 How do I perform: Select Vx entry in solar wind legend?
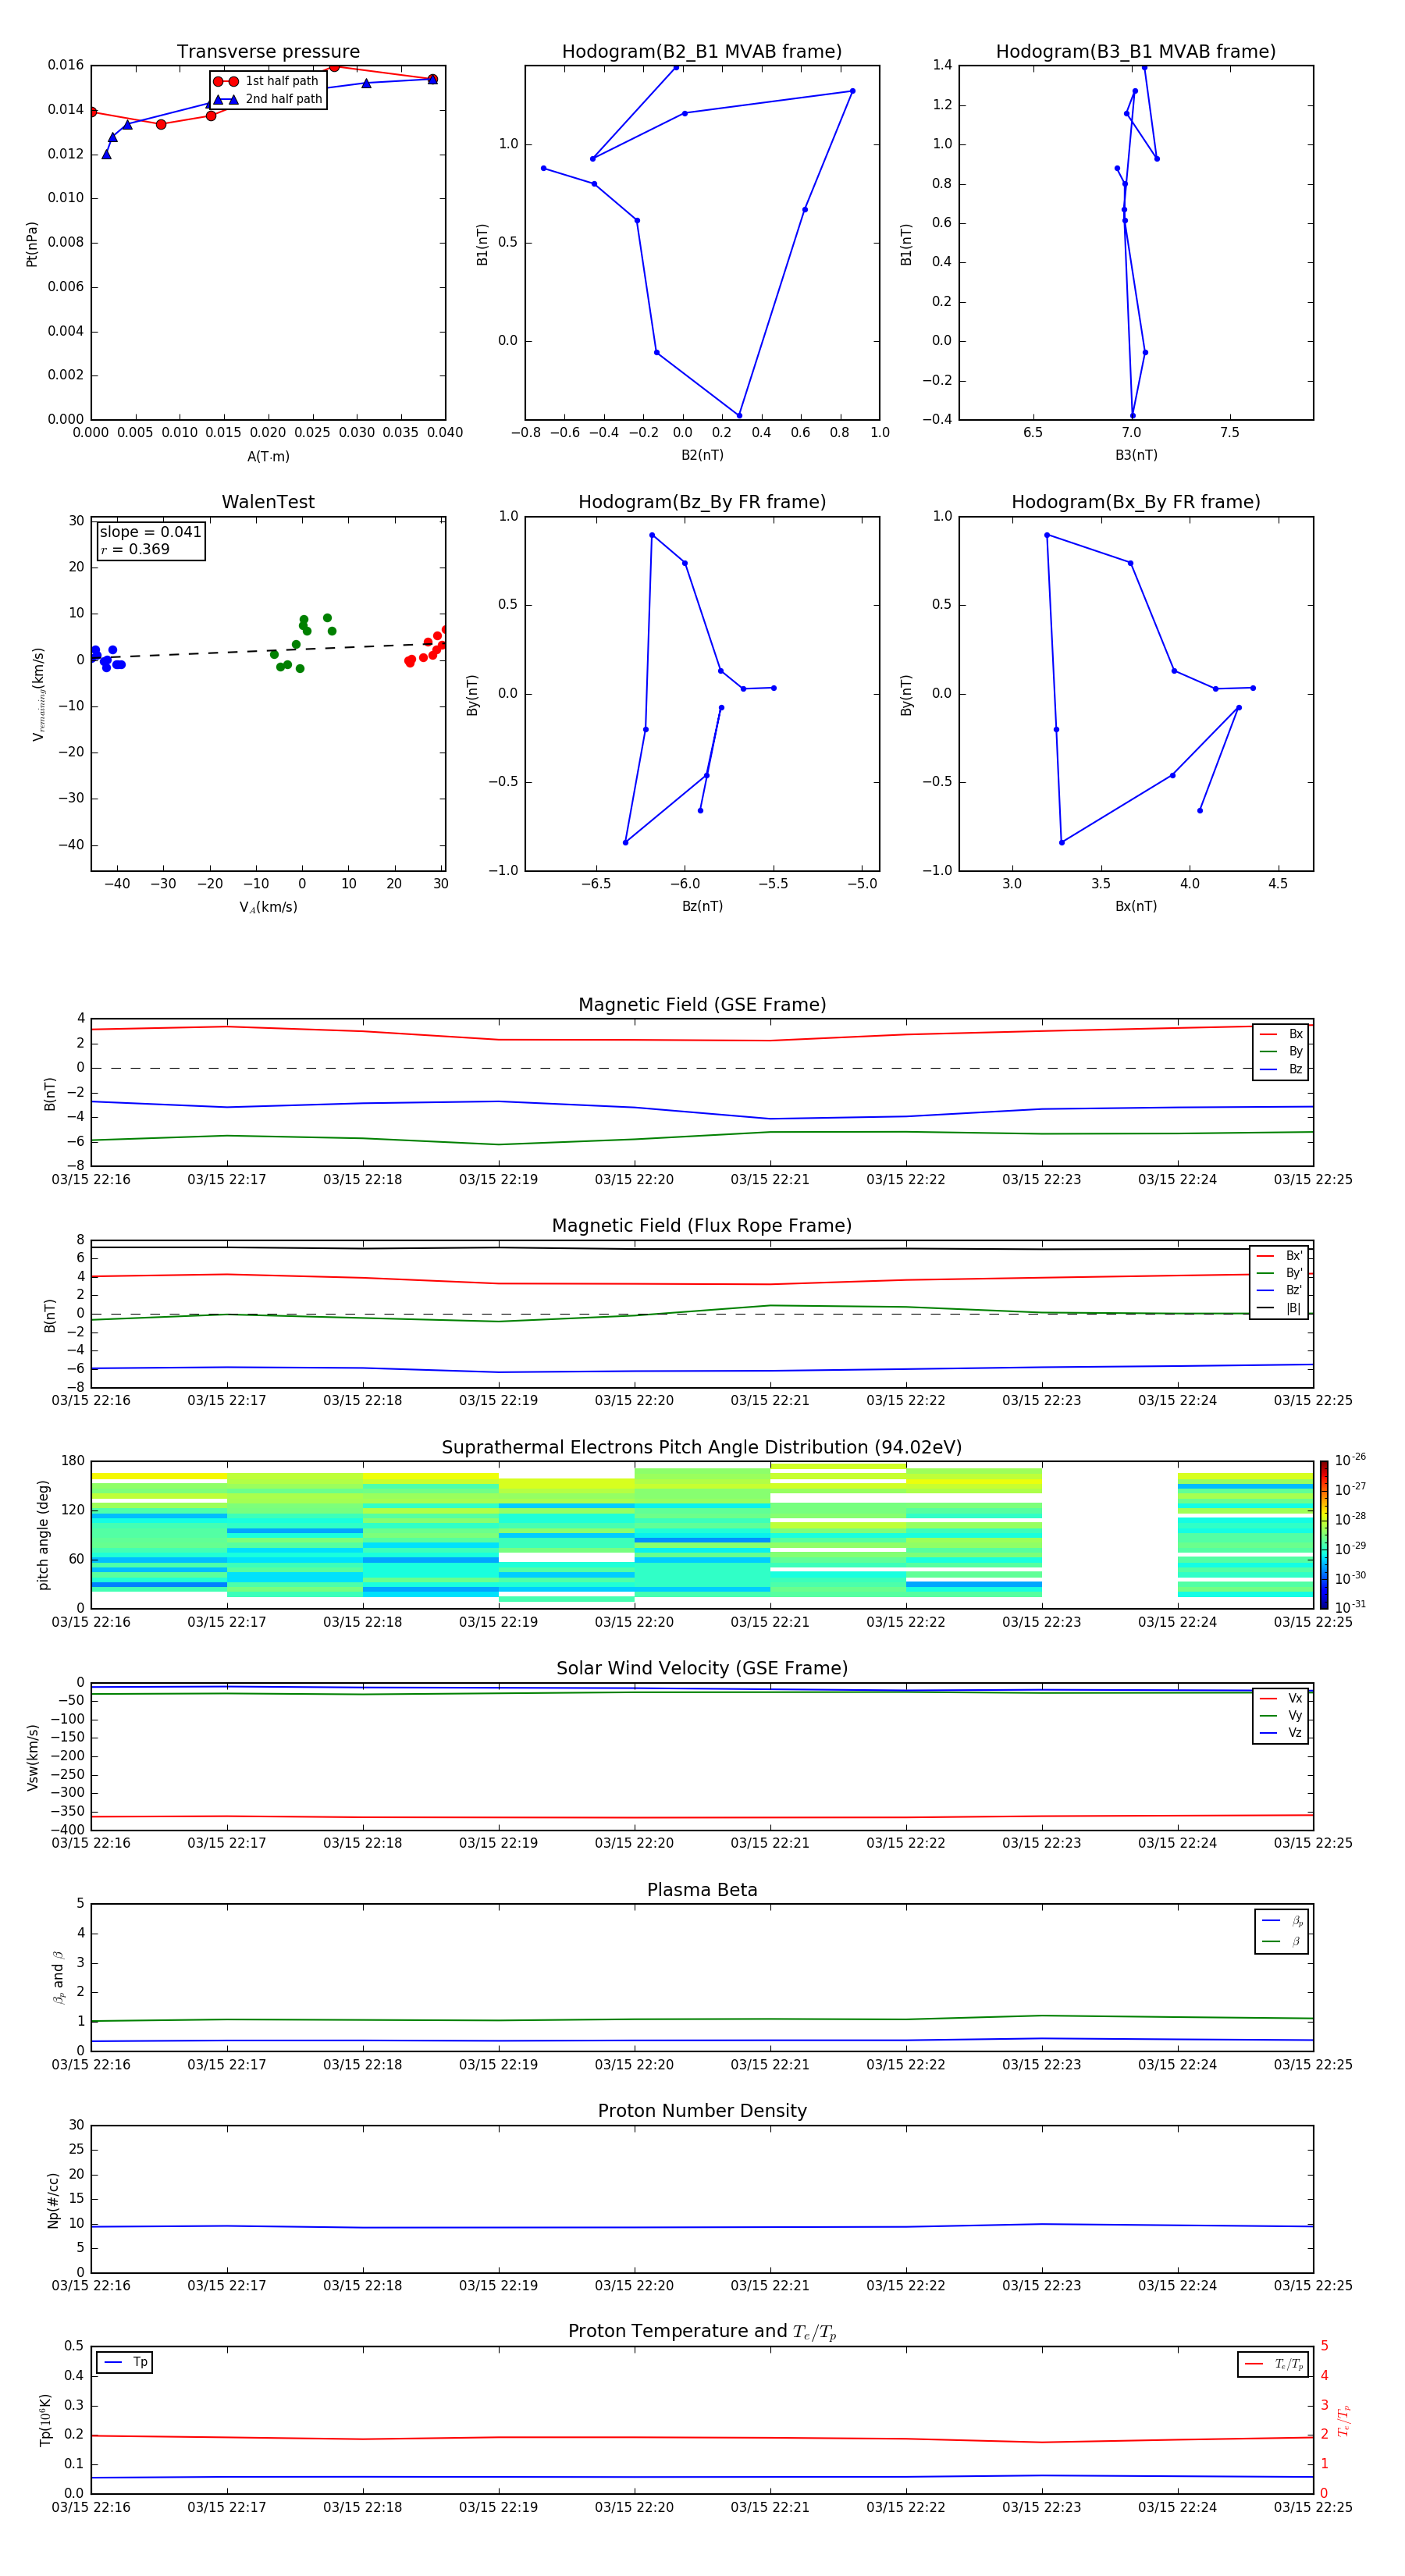pyautogui.click(x=1281, y=1698)
